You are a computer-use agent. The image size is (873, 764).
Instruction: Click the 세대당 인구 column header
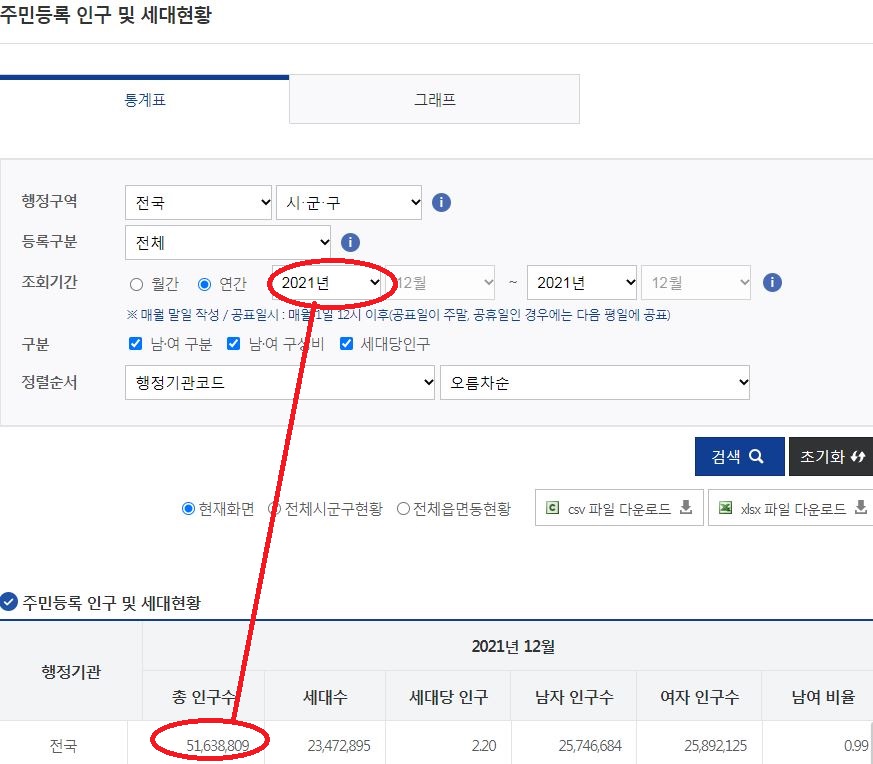pos(448,696)
